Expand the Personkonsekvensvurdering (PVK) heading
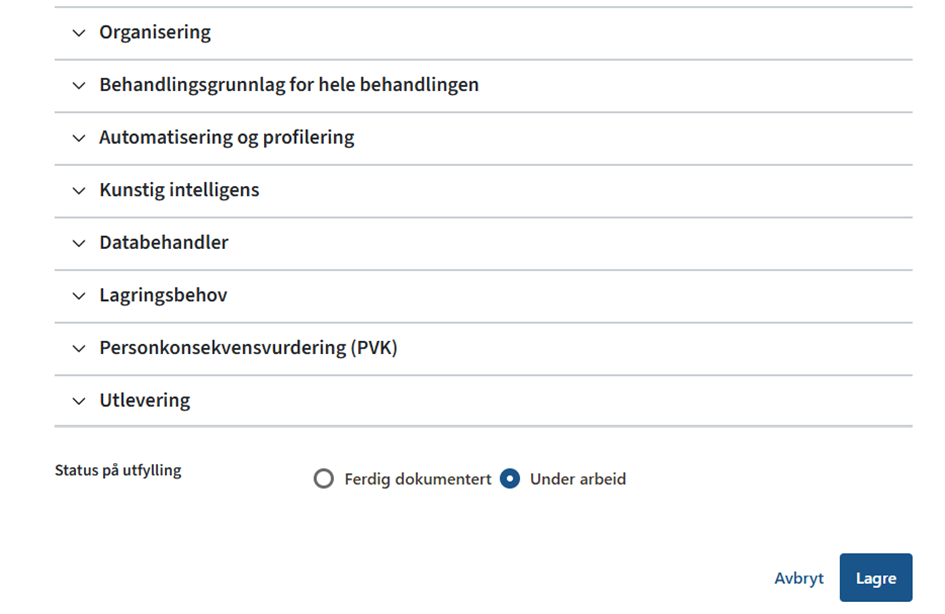The image size is (945, 614). point(249,348)
